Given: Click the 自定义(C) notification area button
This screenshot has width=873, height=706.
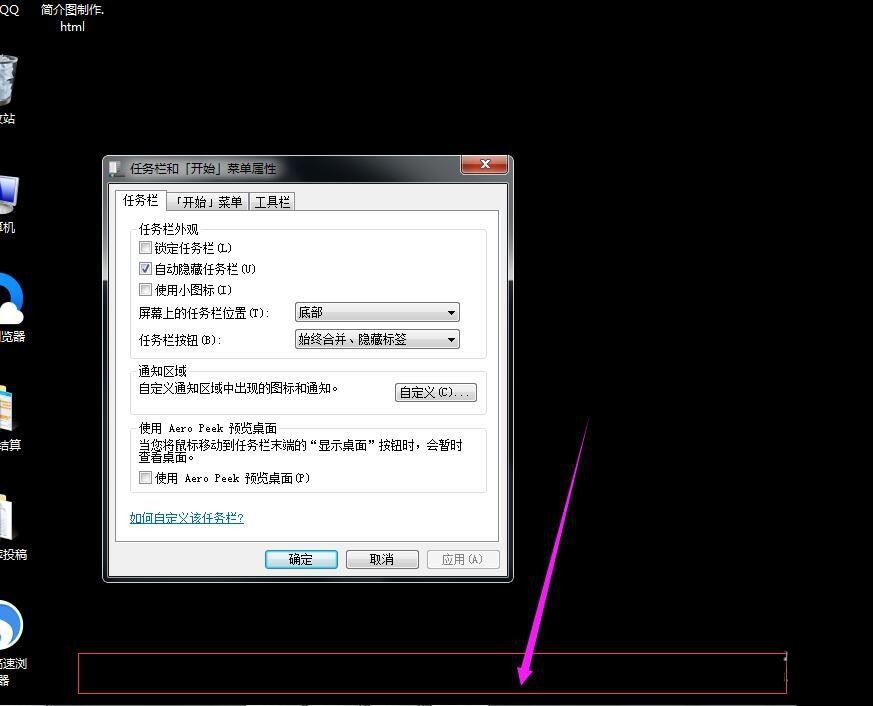Looking at the screenshot, I should click(x=435, y=392).
